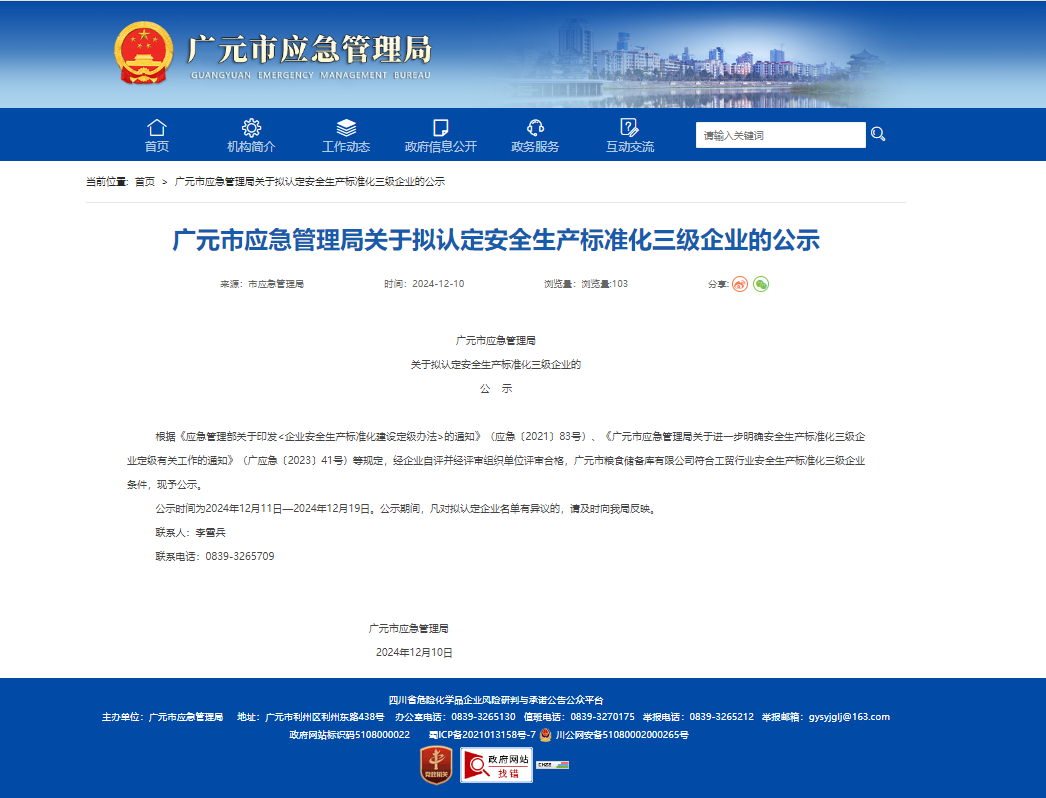
Task: Click the source text 来源：市应急管理局
Action: 262,284
